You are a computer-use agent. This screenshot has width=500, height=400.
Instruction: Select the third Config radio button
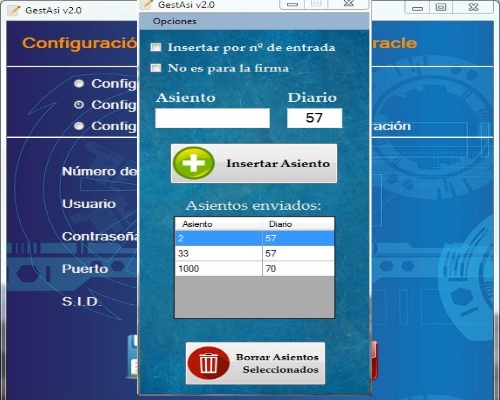[79, 126]
